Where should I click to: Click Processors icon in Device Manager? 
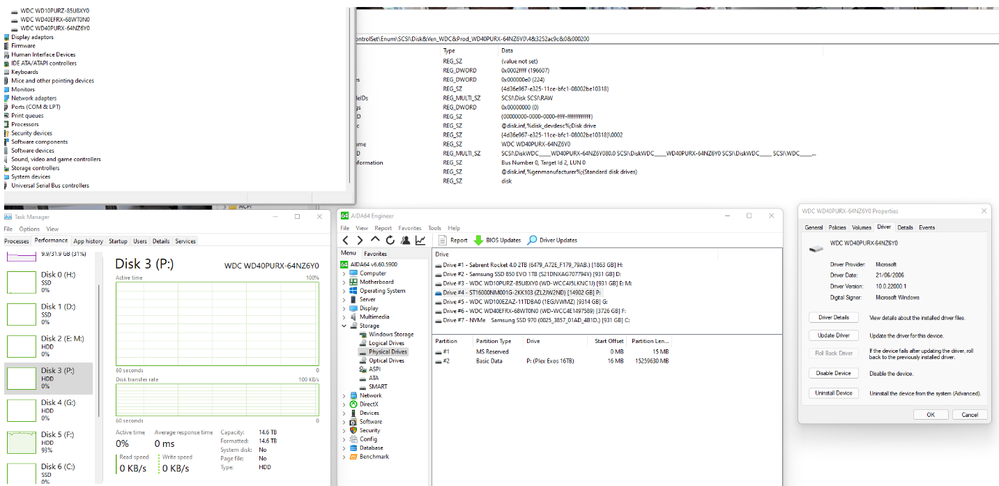(7, 124)
